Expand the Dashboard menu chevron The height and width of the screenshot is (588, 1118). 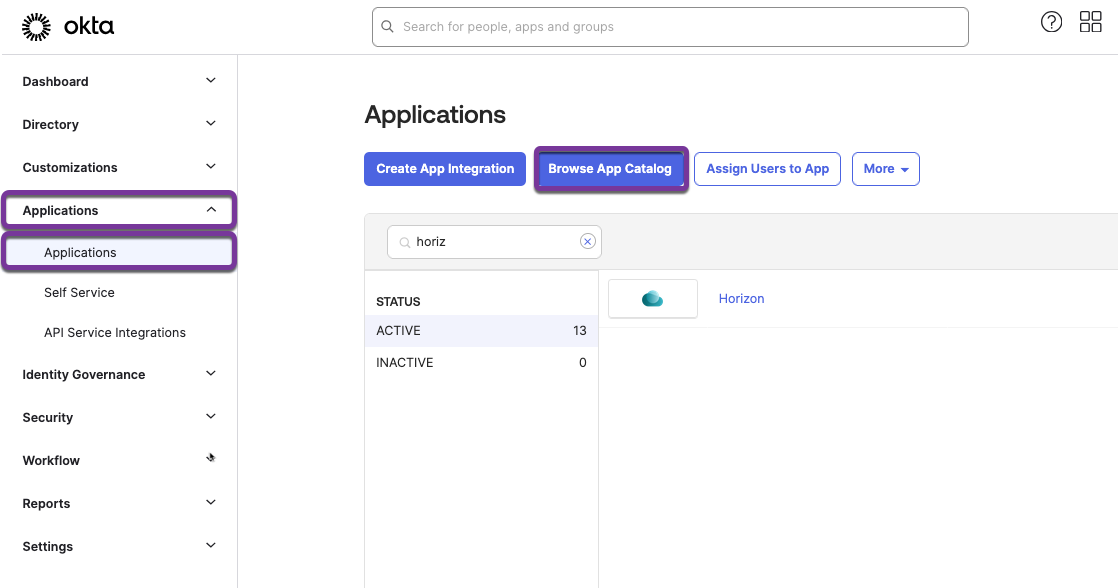coord(210,81)
